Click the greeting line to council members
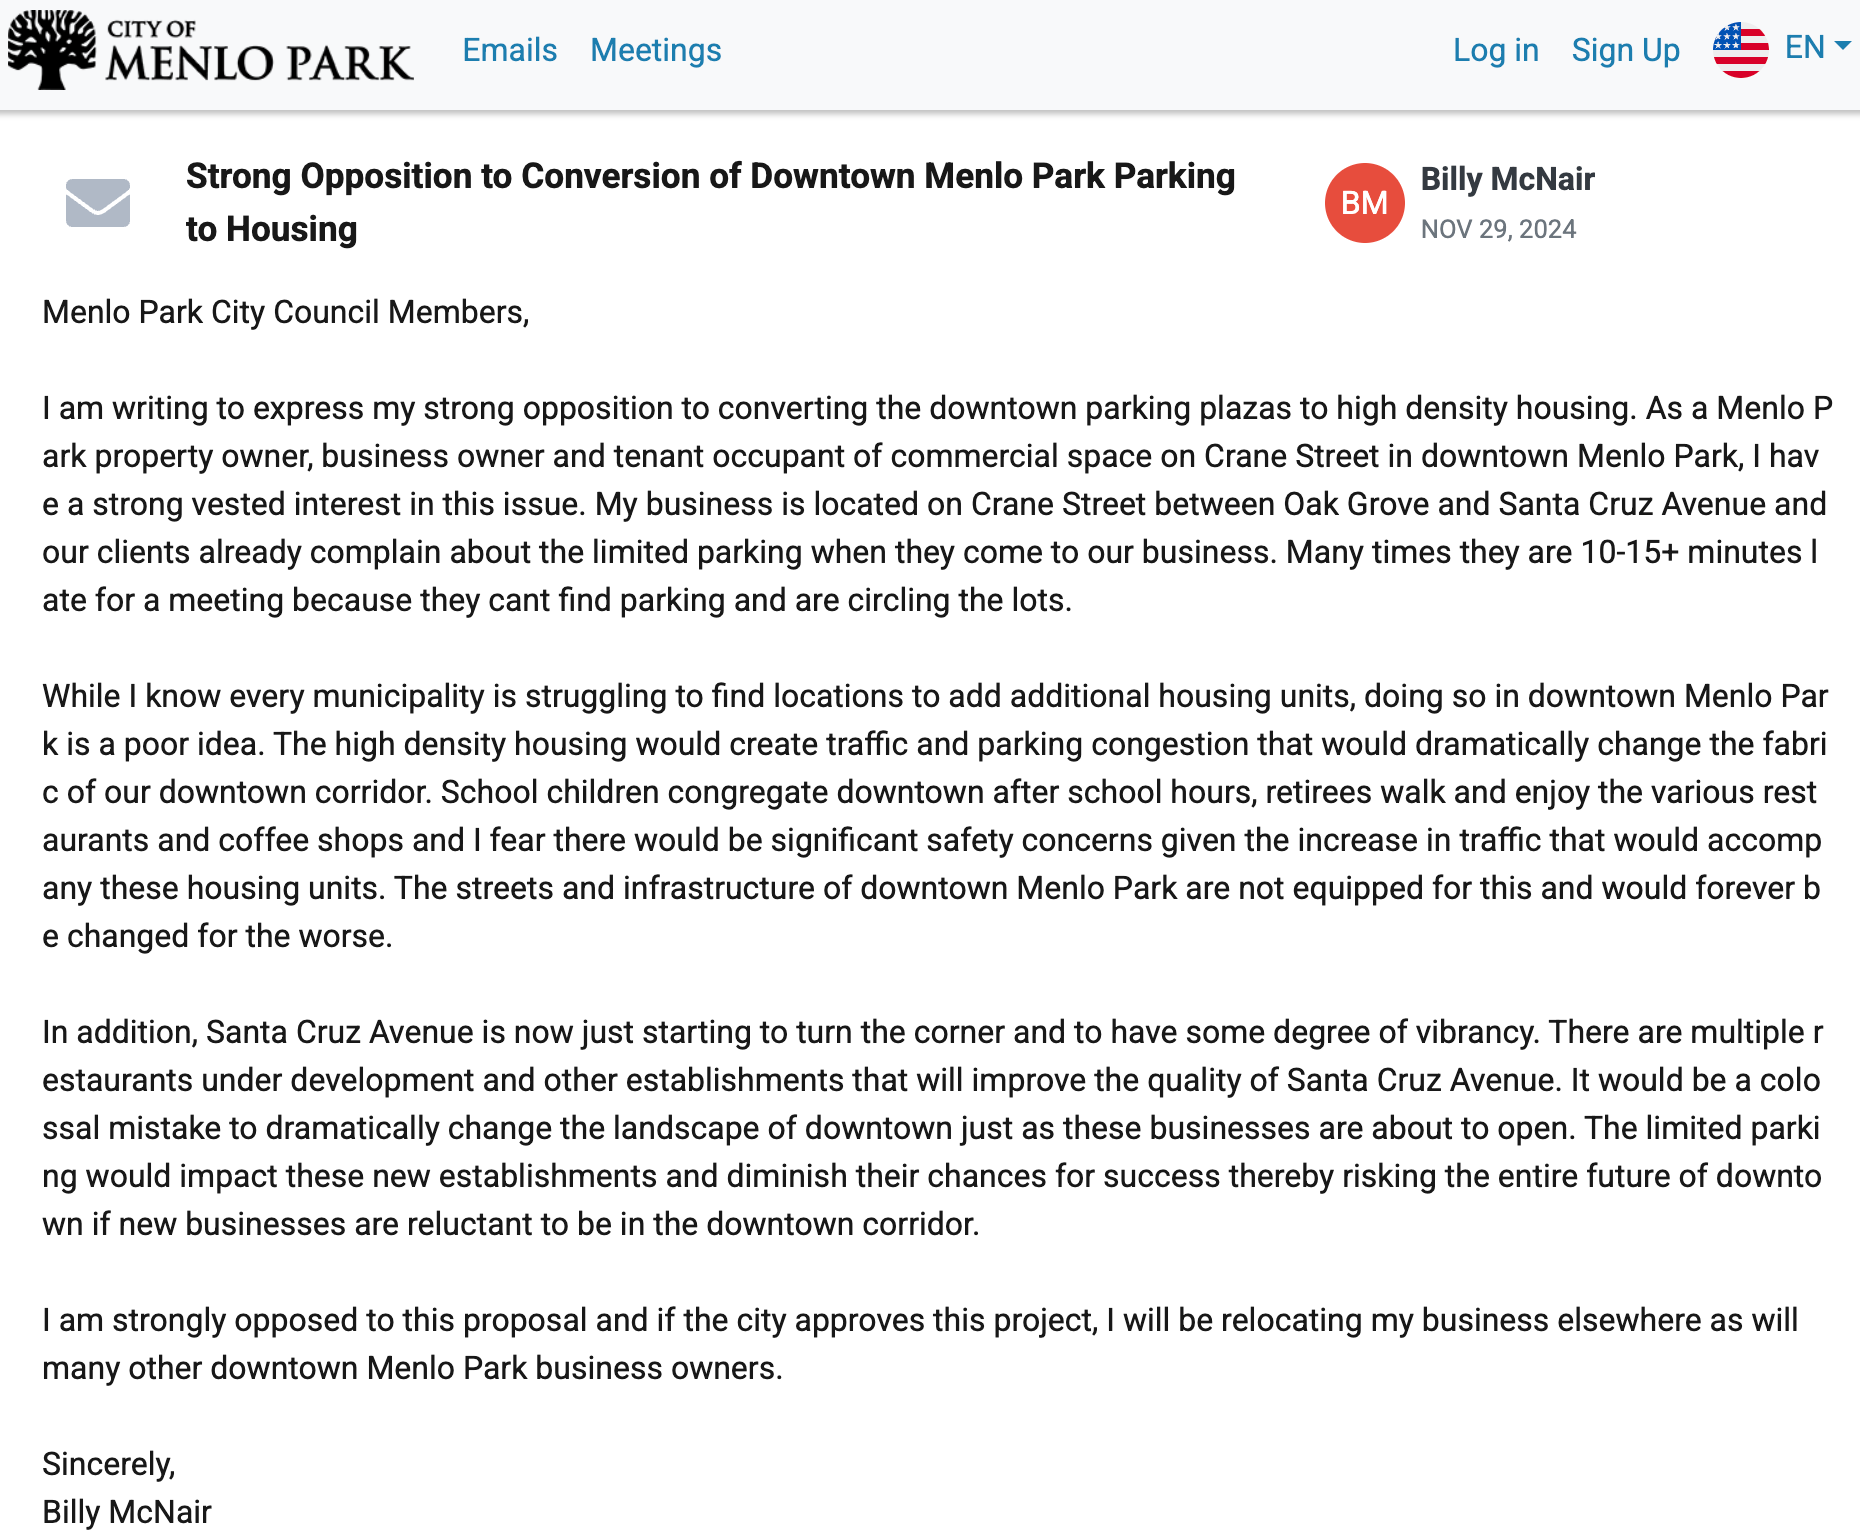1860x1540 pixels. click(285, 312)
